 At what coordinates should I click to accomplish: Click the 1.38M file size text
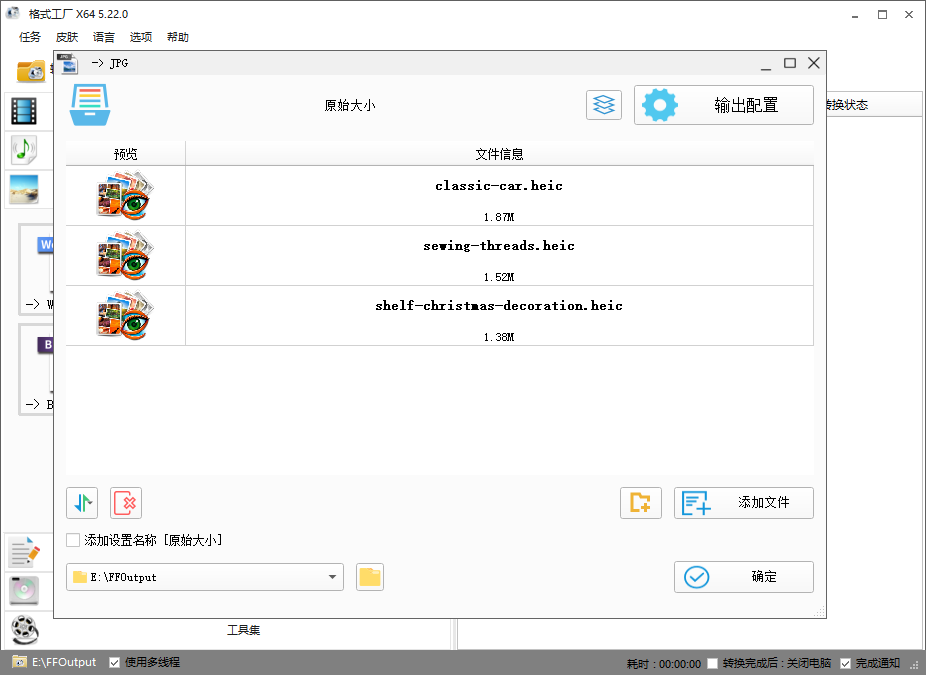point(499,337)
